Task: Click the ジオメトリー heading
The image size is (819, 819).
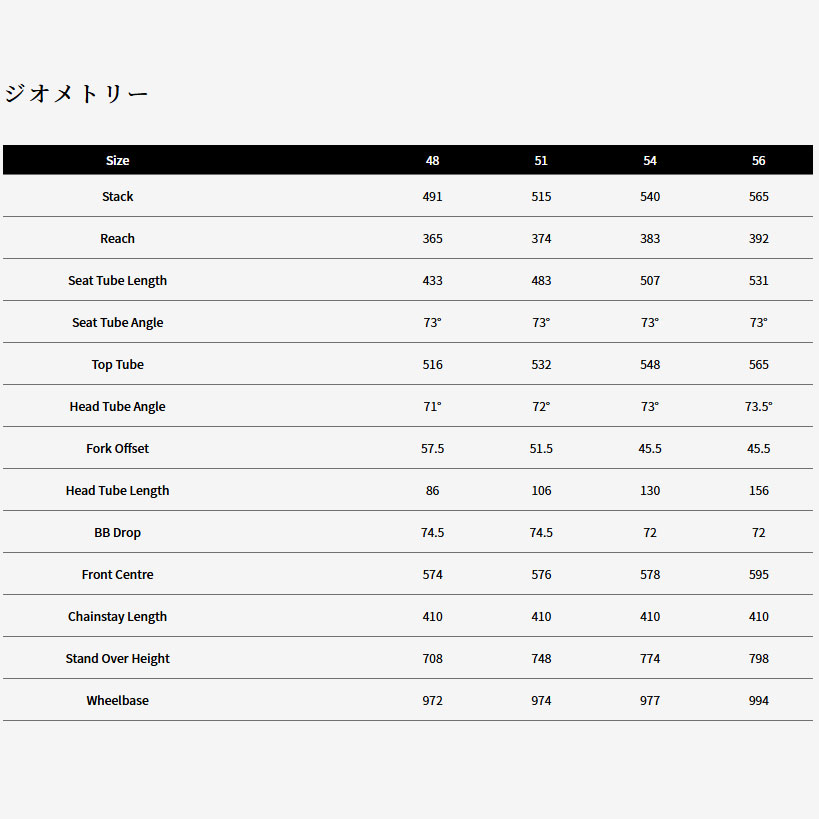Action: pos(77,95)
